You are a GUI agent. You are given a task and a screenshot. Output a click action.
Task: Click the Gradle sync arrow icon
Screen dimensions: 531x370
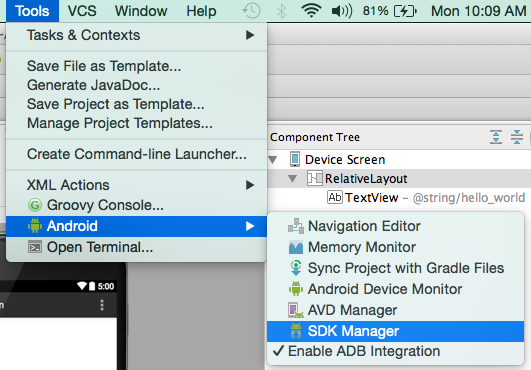coord(296,268)
